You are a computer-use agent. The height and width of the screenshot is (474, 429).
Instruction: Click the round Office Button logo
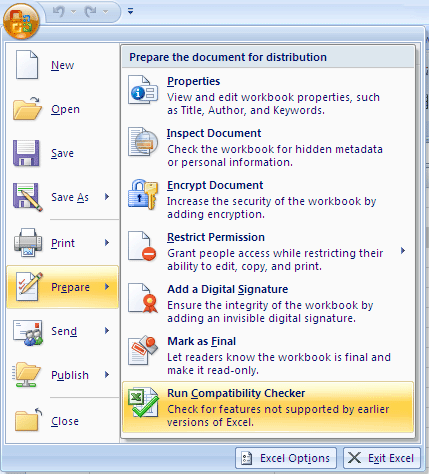pyautogui.click(x=21, y=21)
